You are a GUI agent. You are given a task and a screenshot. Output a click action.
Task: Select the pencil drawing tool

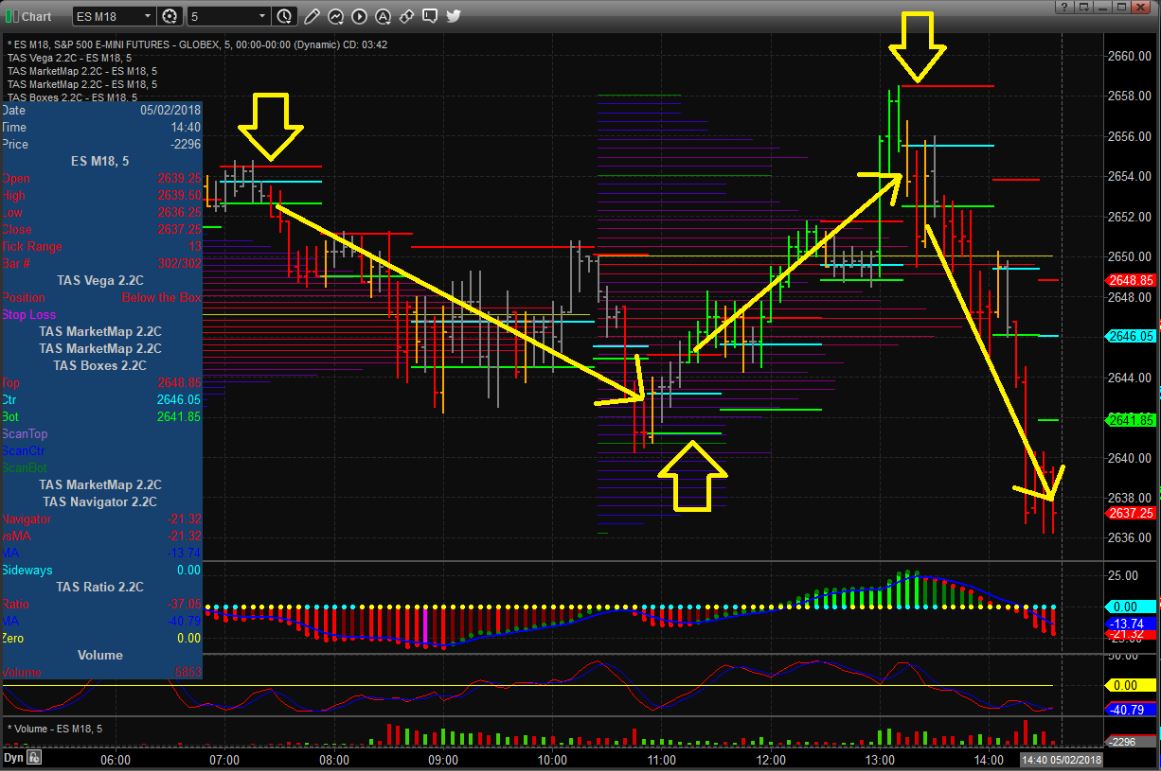click(312, 16)
